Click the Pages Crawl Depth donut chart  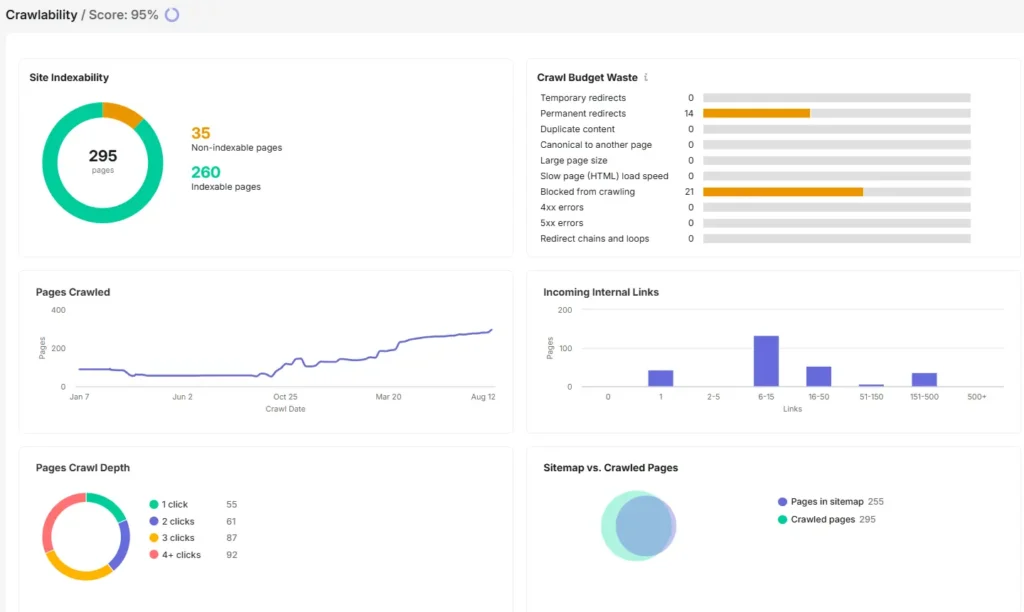coord(86,536)
